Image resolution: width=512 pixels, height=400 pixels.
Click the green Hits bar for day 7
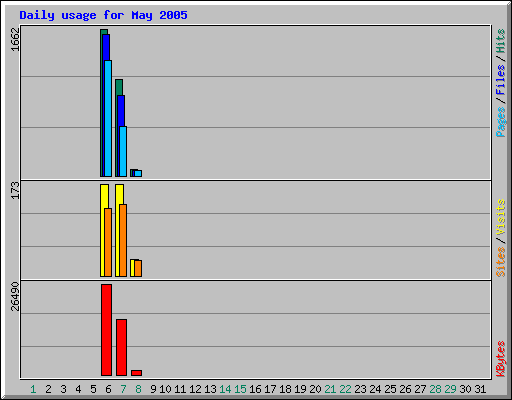[x=117, y=128]
